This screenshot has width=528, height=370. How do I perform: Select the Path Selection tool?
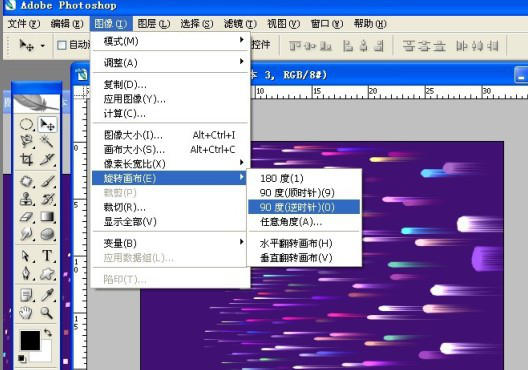click(26, 256)
